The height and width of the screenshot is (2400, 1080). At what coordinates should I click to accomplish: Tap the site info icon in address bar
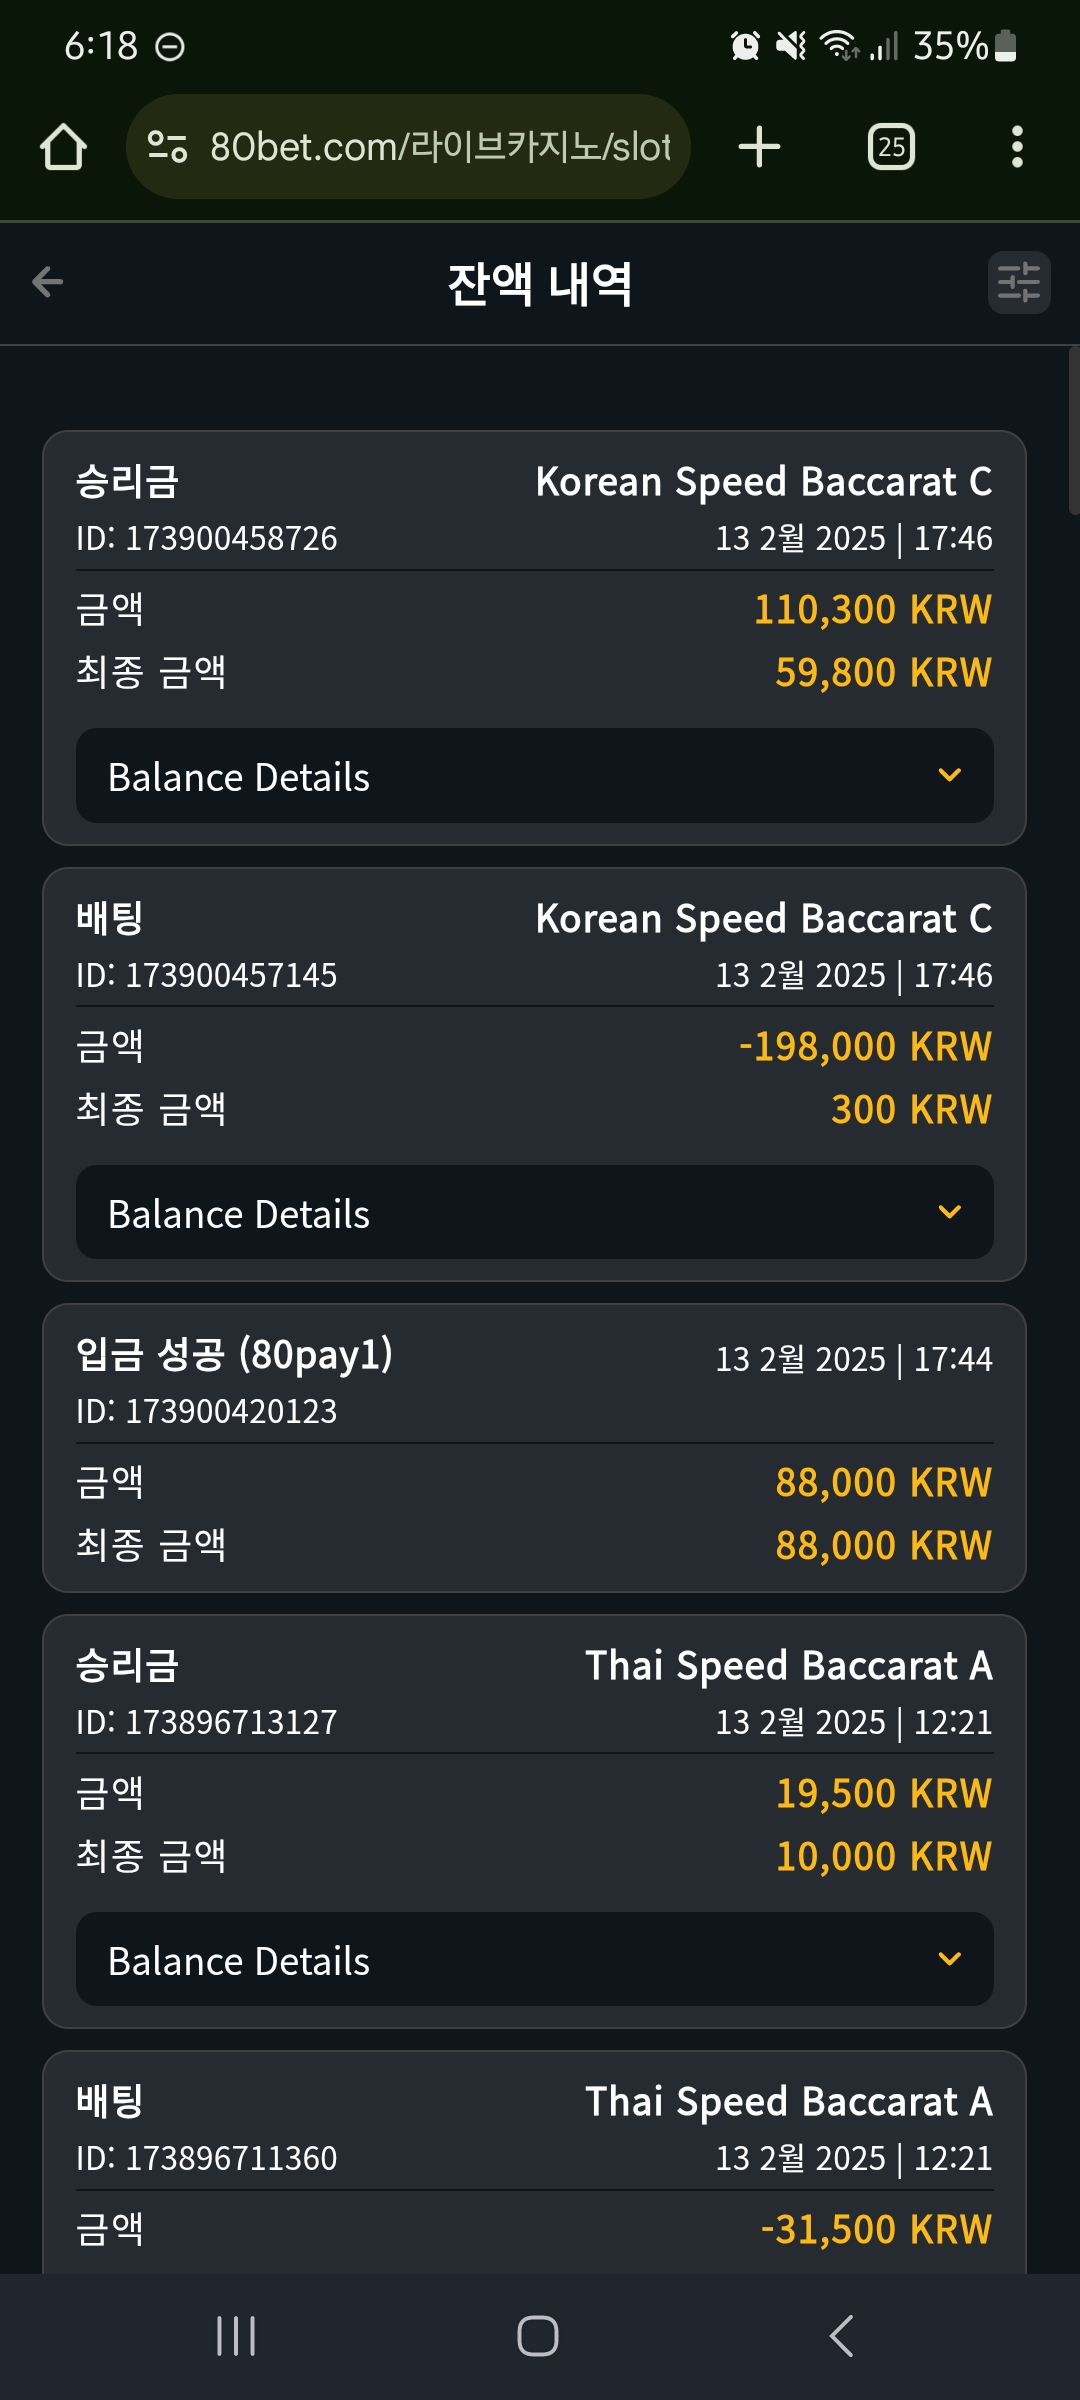point(167,147)
